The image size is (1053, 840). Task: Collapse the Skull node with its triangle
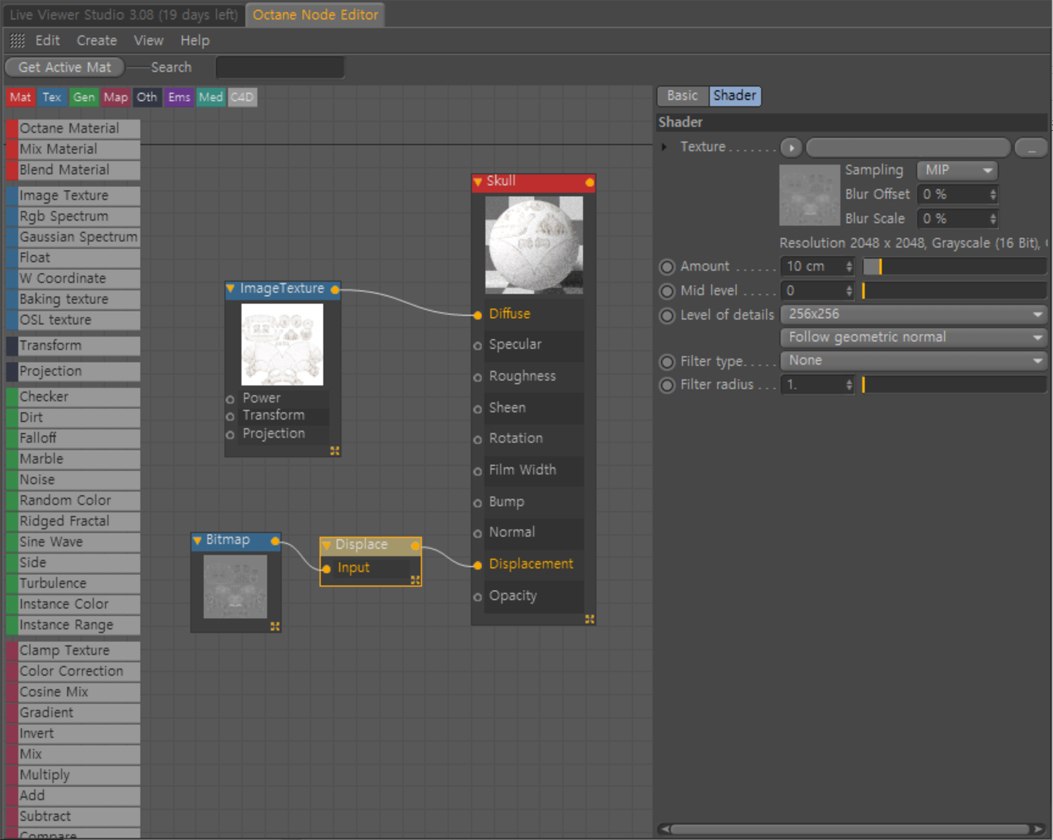(x=477, y=181)
